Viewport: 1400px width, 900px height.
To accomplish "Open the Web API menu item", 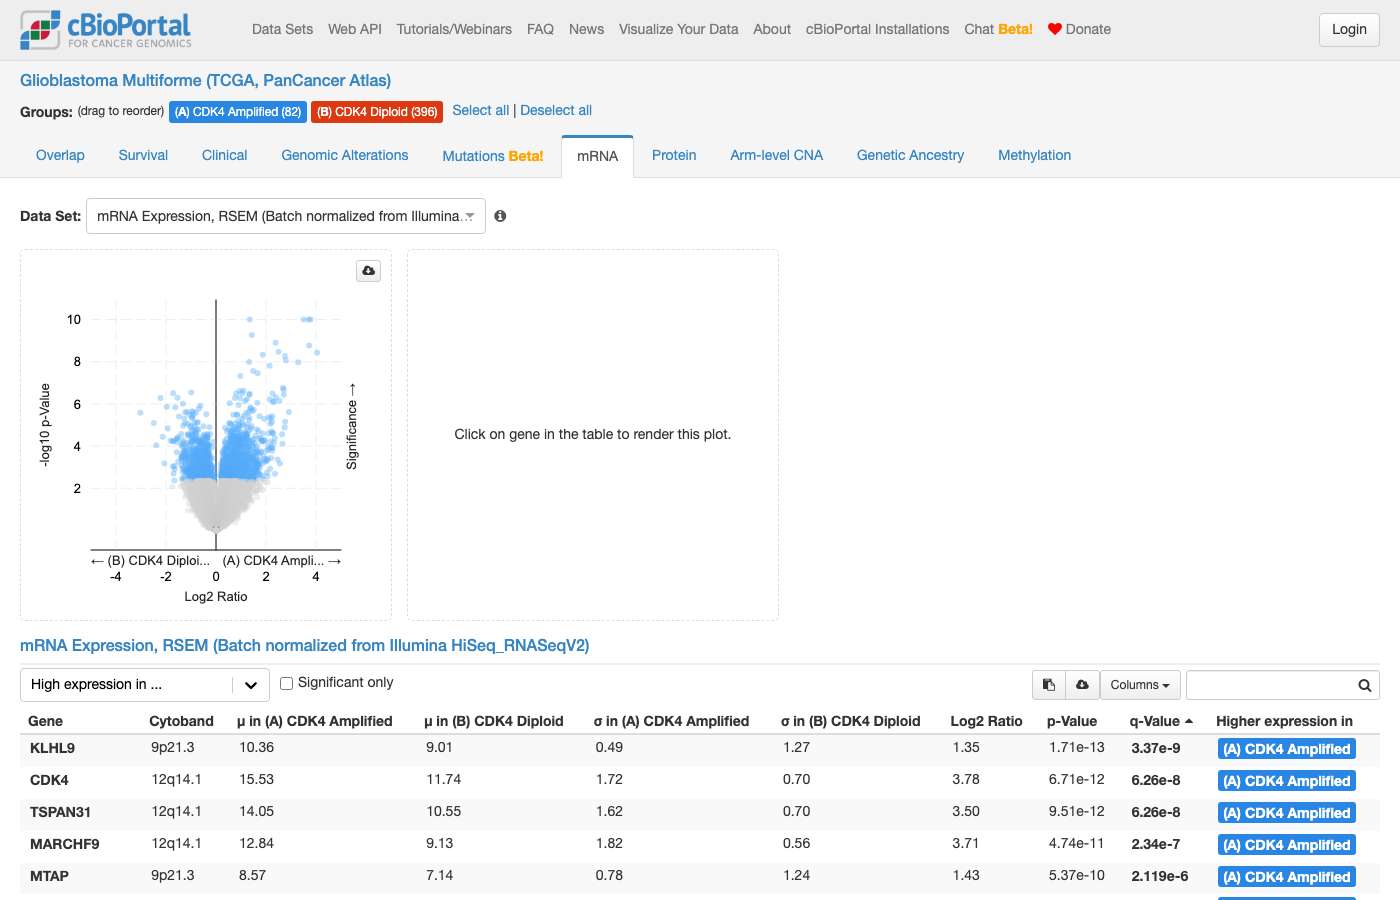I will tap(355, 29).
